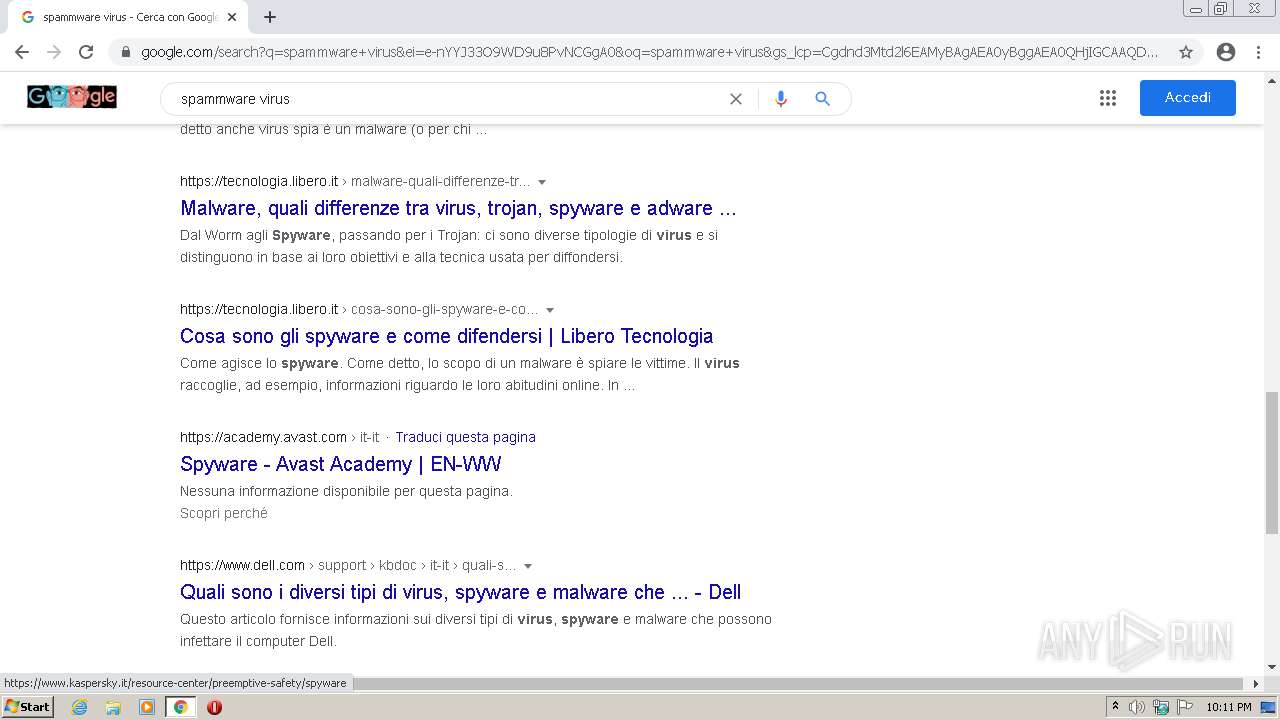
Task: Open the file explorer taskbar icon
Action: 113,707
